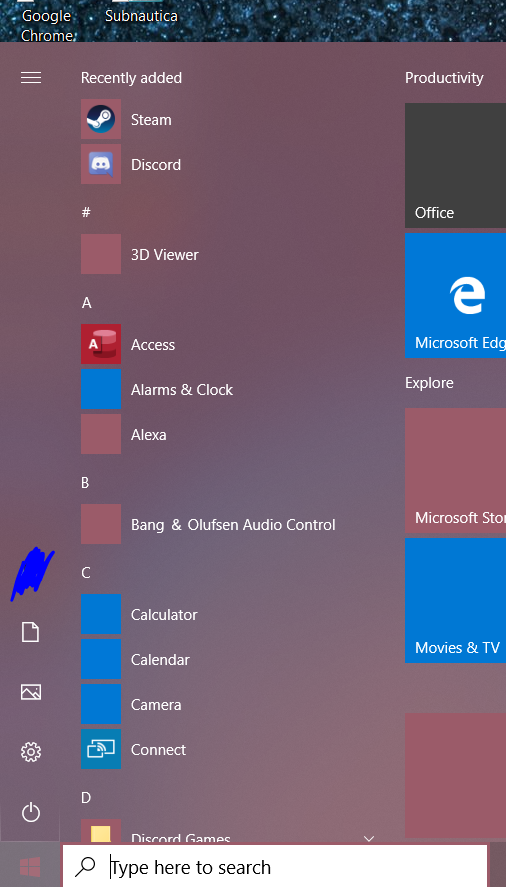Select the Steam label text
Screen dimensions: 506x887
click(x=151, y=120)
